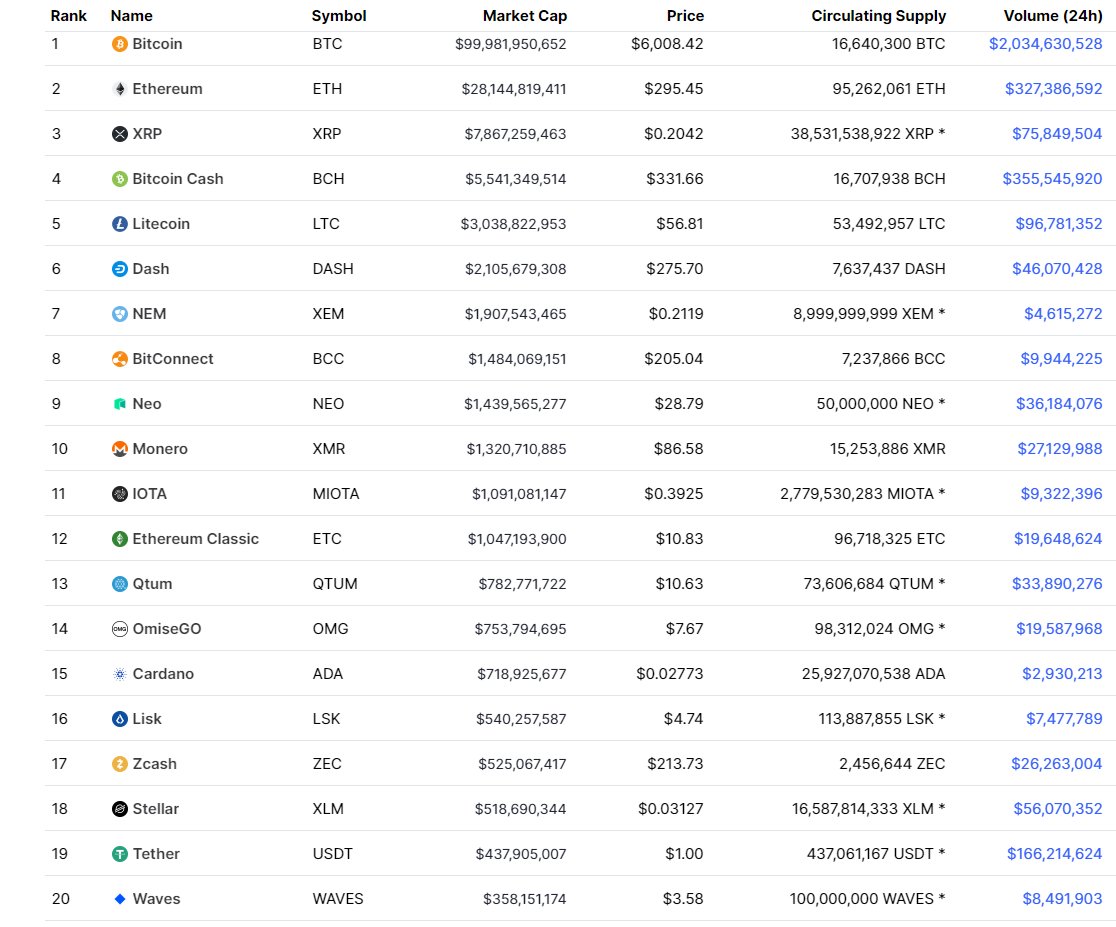
Task: Select Lisk price $4.74
Action: [x=683, y=719]
